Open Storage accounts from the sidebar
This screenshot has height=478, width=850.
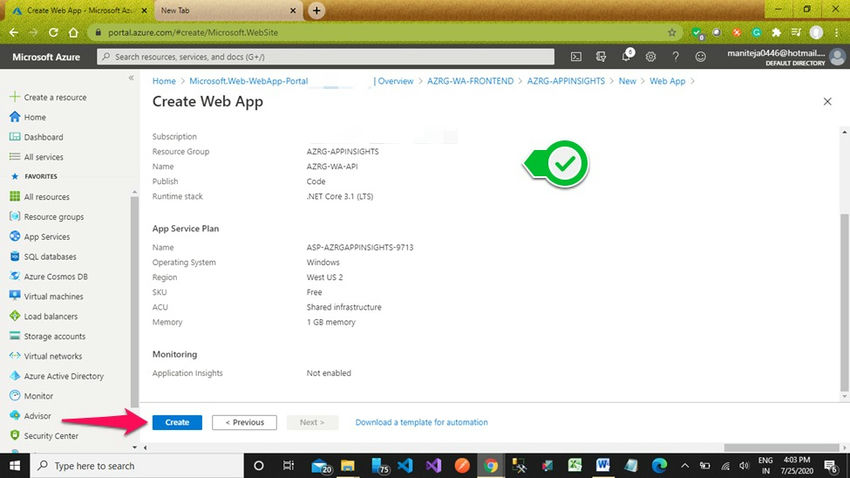pyautogui.click(x=54, y=336)
